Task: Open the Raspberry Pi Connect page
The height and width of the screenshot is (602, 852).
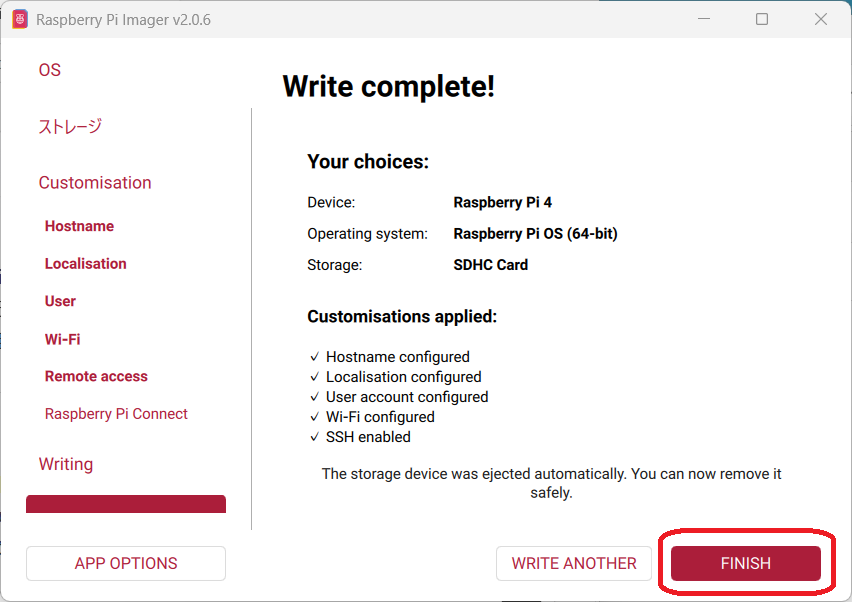Action: click(x=116, y=414)
